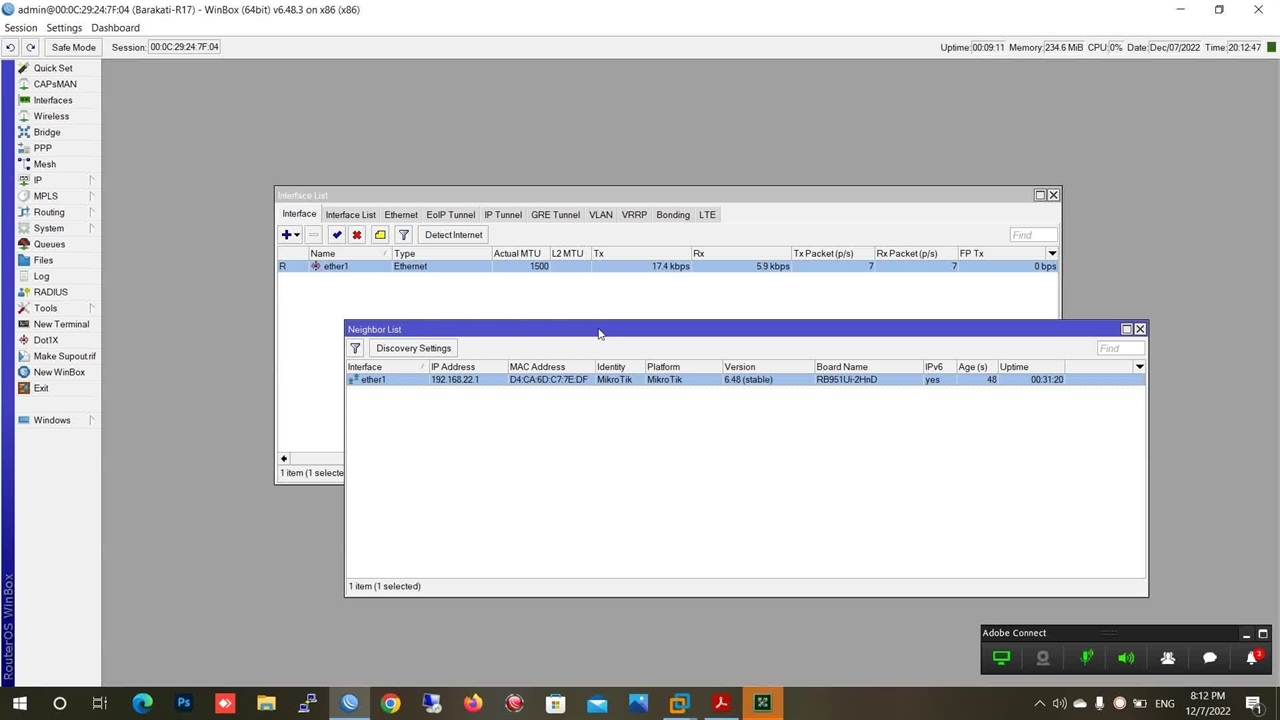Screen dimensions: 1280x720
Task: Open the Settings menu
Action: point(64,28)
